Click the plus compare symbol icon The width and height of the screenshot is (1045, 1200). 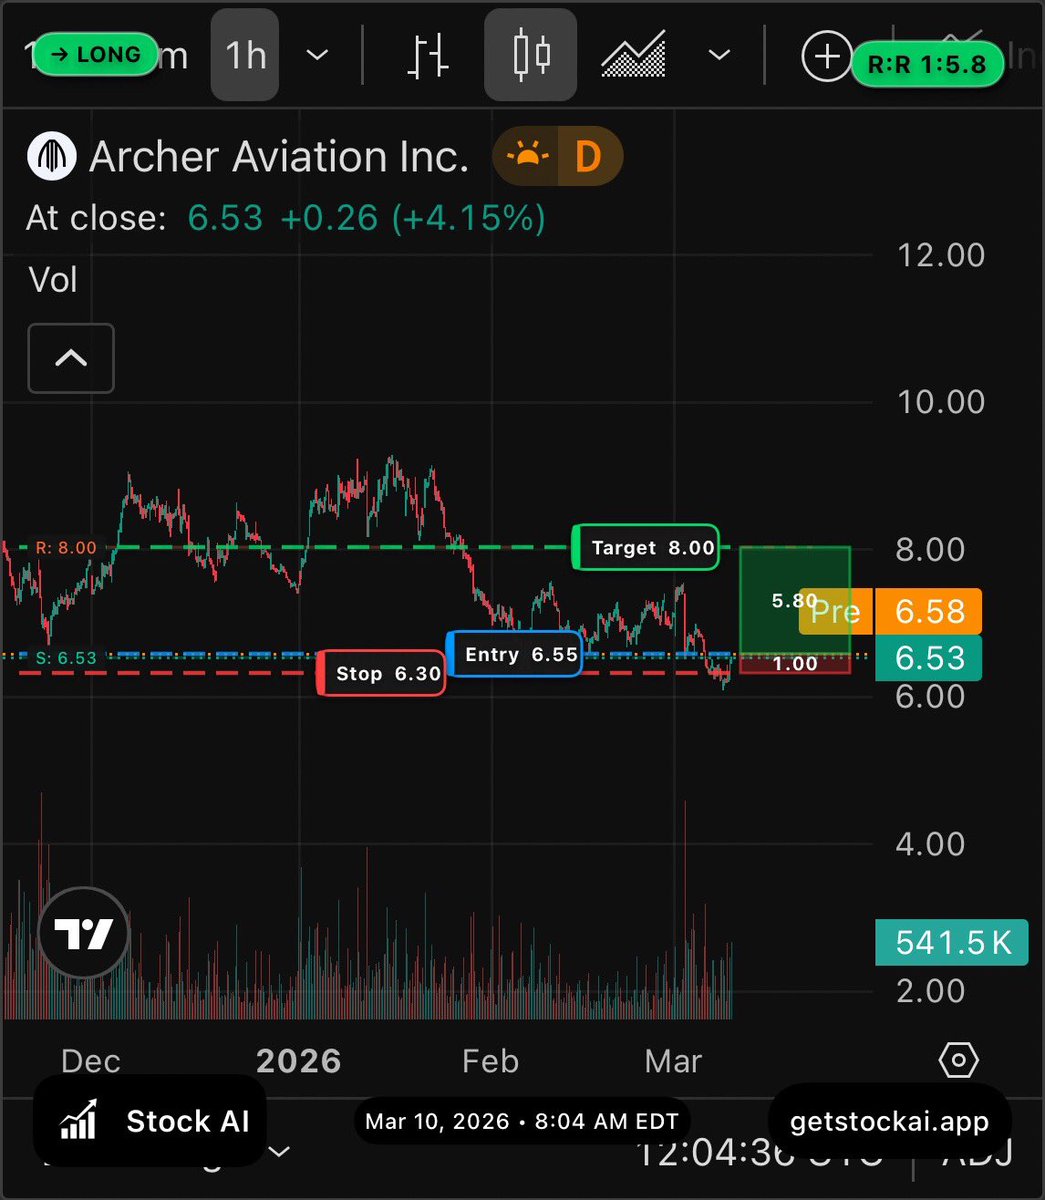(x=826, y=57)
